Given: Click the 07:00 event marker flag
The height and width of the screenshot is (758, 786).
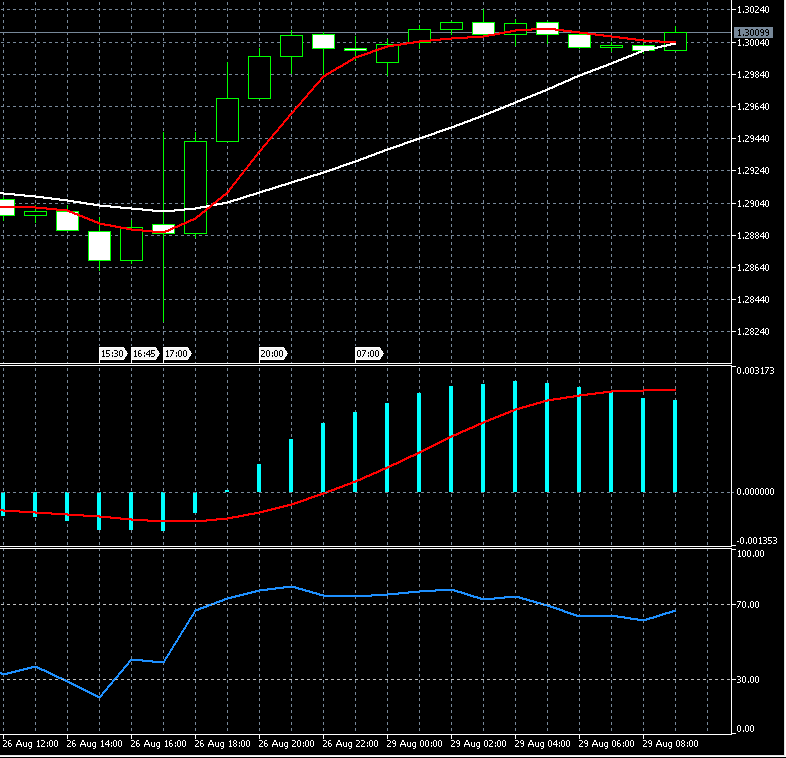Looking at the screenshot, I should (369, 353).
